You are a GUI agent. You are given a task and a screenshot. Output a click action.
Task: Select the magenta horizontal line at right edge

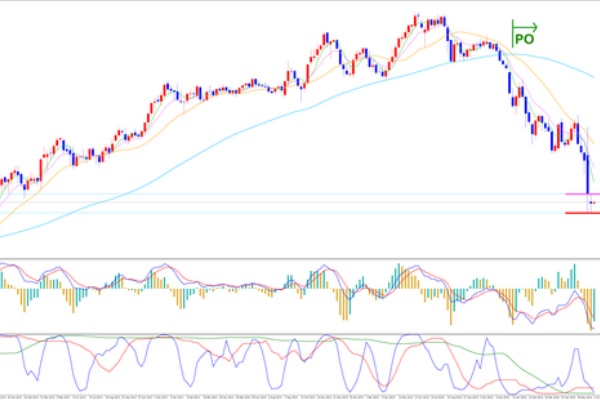point(581,194)
